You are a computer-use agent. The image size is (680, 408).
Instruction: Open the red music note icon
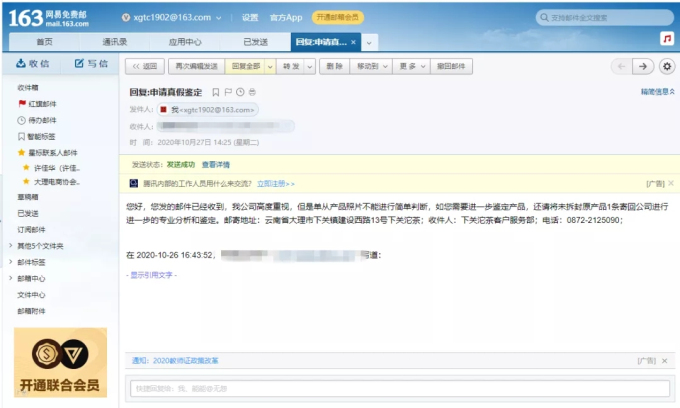coord(667,38)
